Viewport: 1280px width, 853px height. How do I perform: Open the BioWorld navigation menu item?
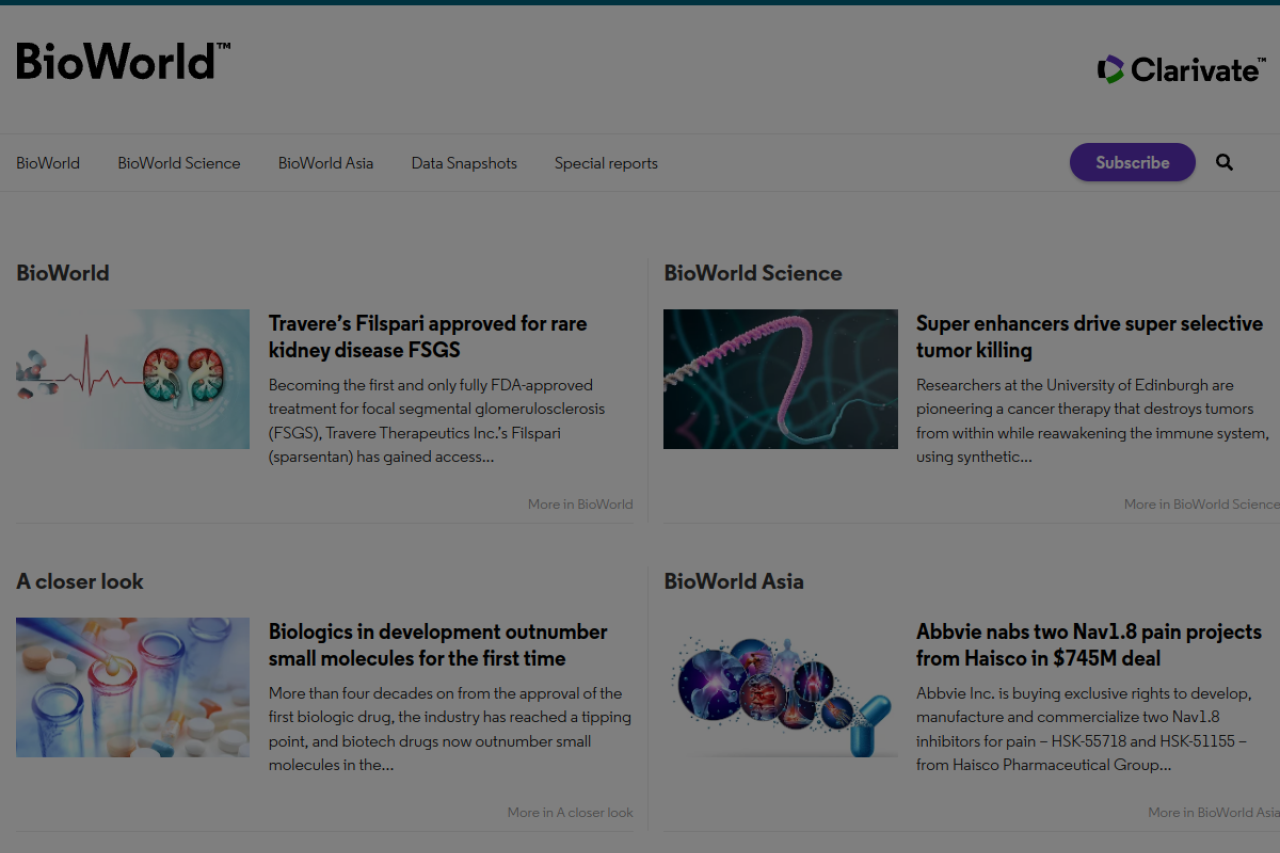48,163
